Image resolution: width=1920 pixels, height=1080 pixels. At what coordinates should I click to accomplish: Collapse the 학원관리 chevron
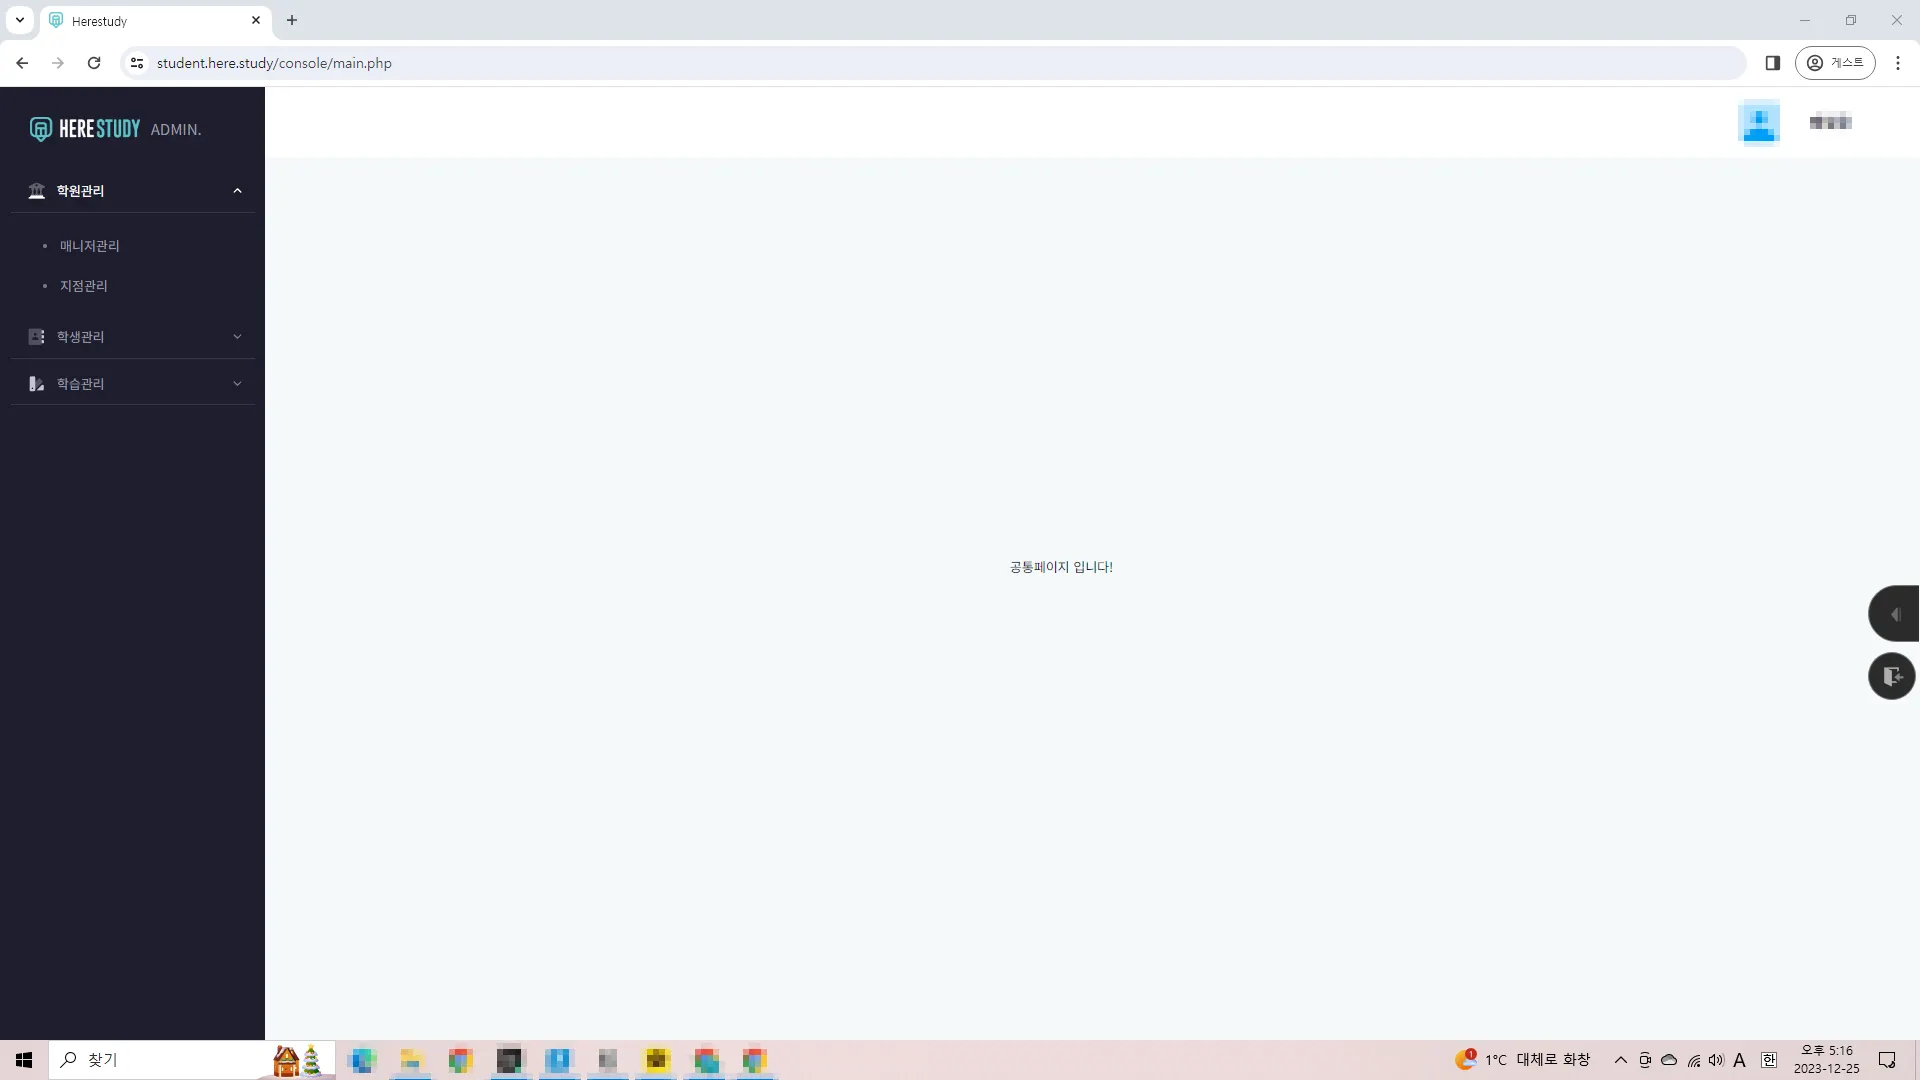pos(237,191)
